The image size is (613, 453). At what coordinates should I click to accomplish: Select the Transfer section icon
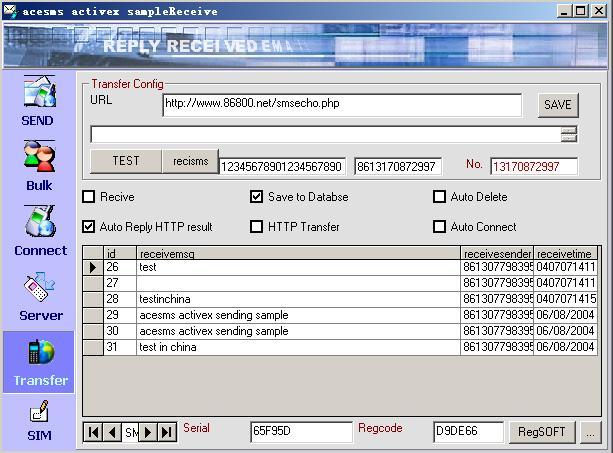(39, 352)
